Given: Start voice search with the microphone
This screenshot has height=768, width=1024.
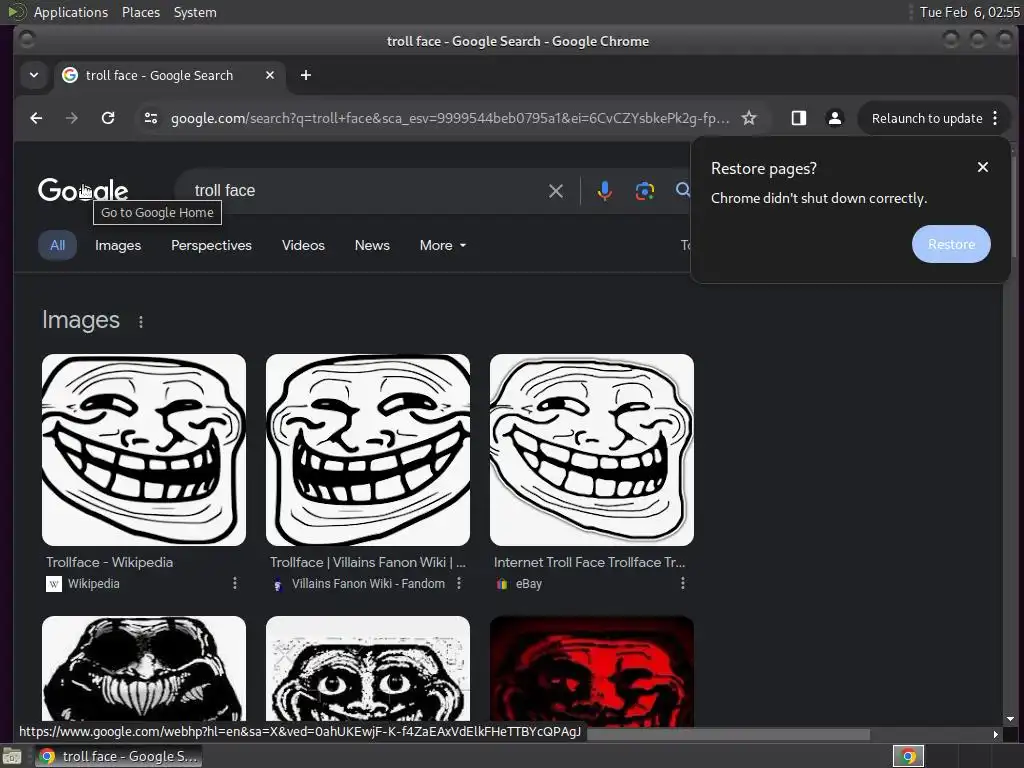Looking at the screenshot, I should click(605, 191).
